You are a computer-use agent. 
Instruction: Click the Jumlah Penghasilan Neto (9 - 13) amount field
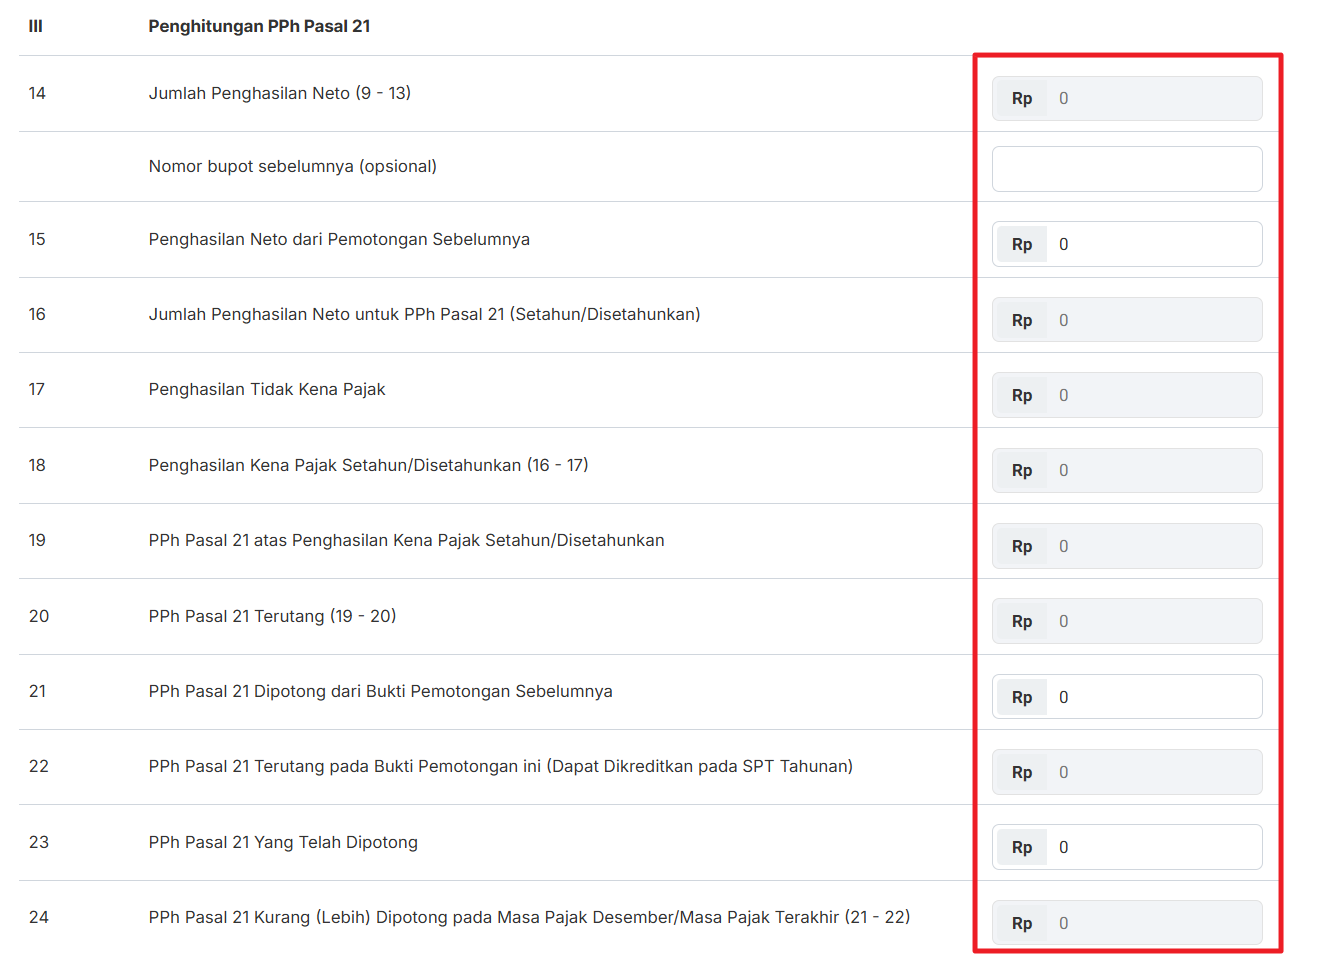pos(1150,98)
